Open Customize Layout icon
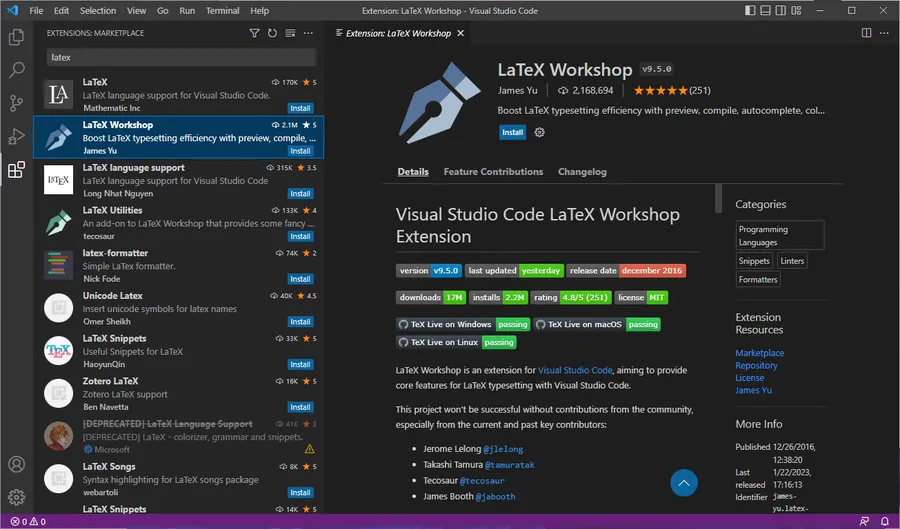This screenshot has width=900, height=529. point(796,10)
